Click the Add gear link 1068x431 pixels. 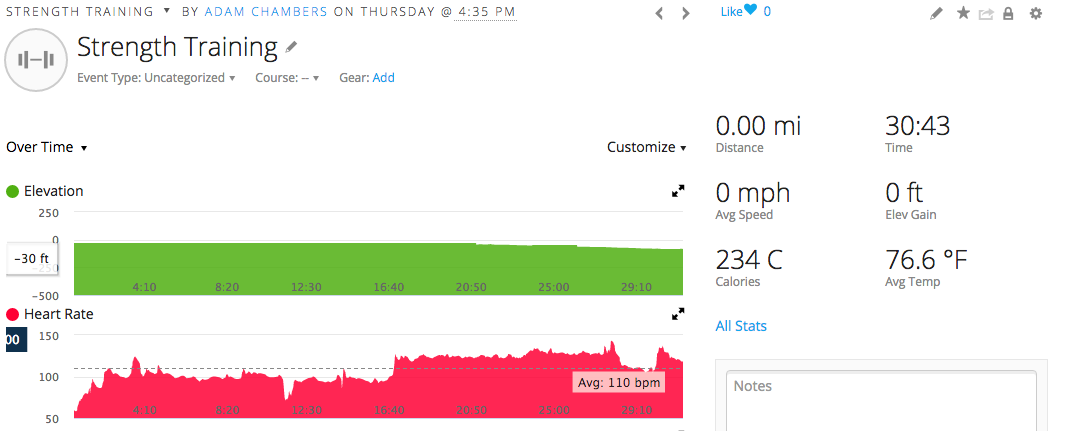point(383,78)
